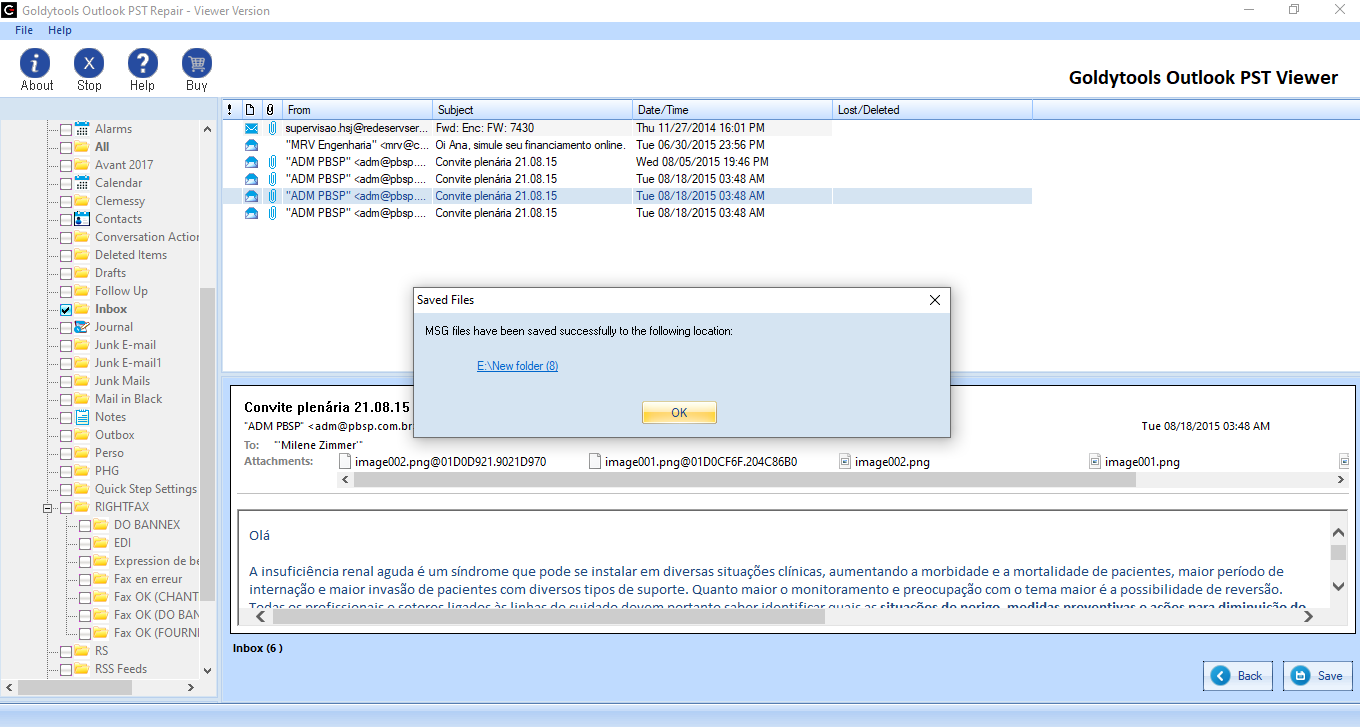Click paperclip icon of Wed 08/05/2015 email

tap(271, 162)
